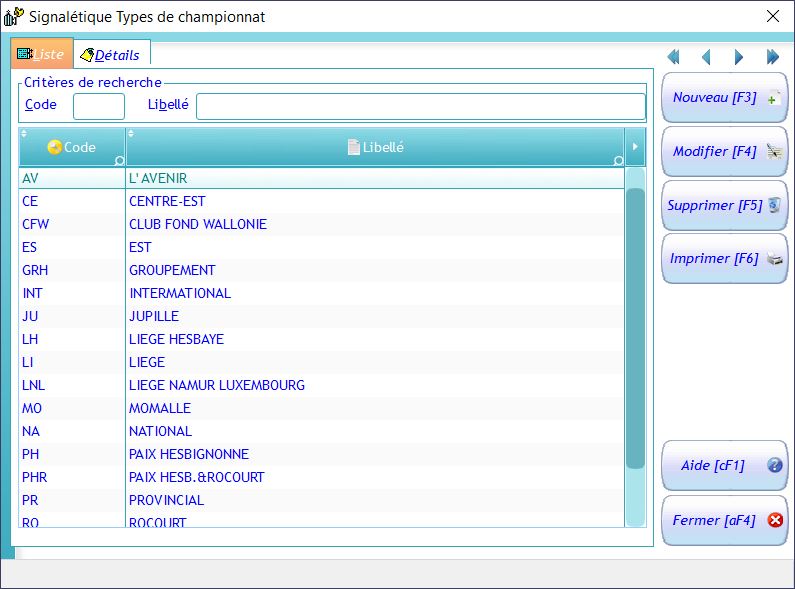Close the form with Fermer [aF4]

(x=725, y=520)
